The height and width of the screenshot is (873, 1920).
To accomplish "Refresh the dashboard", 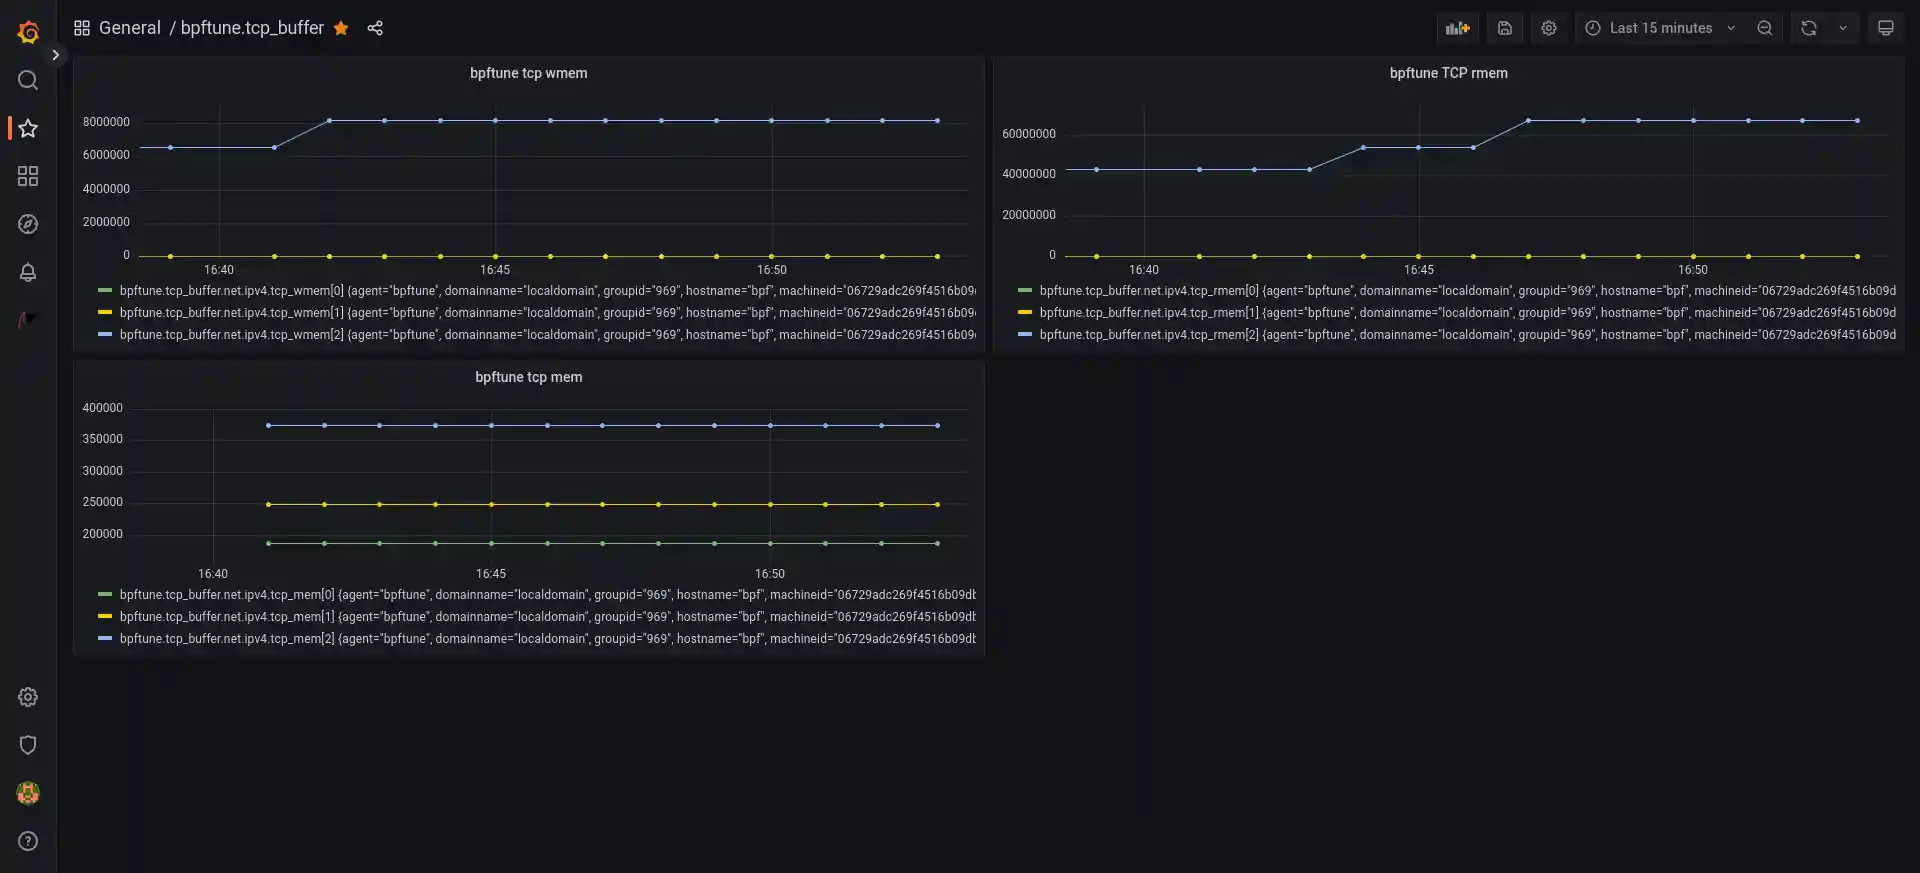I will click(1808, 28).
